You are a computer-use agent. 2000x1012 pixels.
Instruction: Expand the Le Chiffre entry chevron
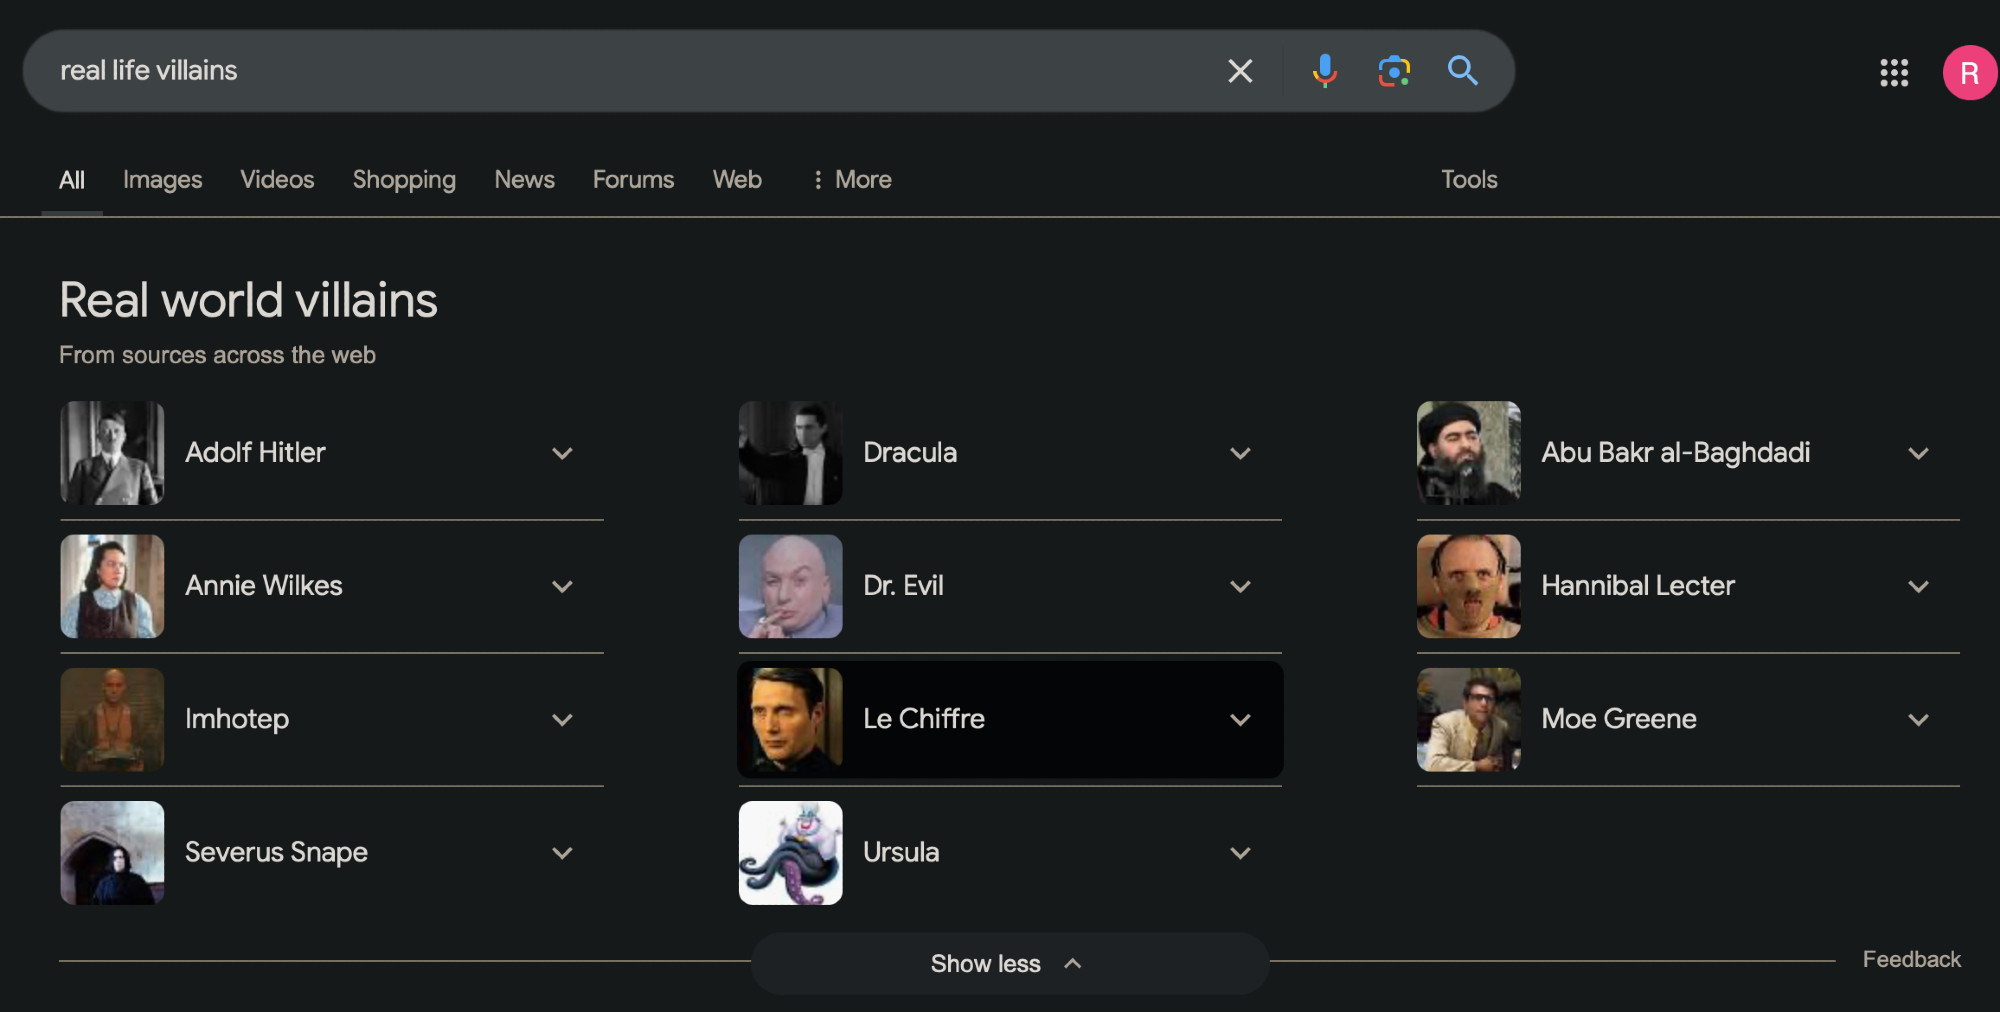click(x=1240, y=720)
